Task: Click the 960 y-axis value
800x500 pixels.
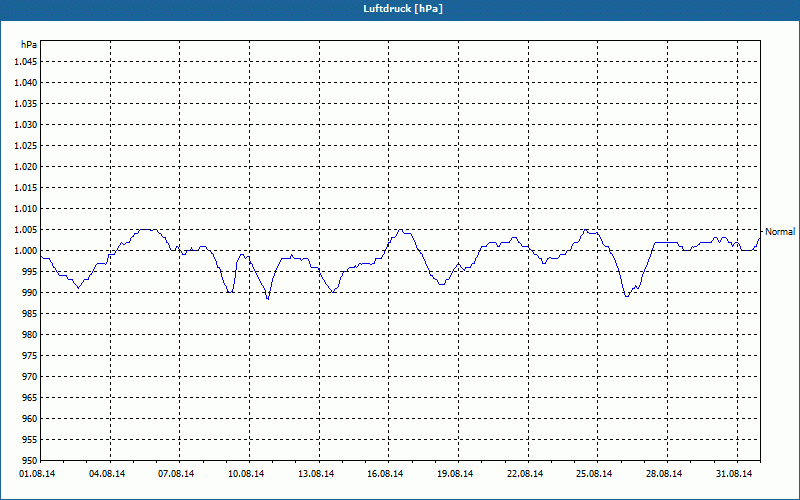Action: tap(31, 418)
